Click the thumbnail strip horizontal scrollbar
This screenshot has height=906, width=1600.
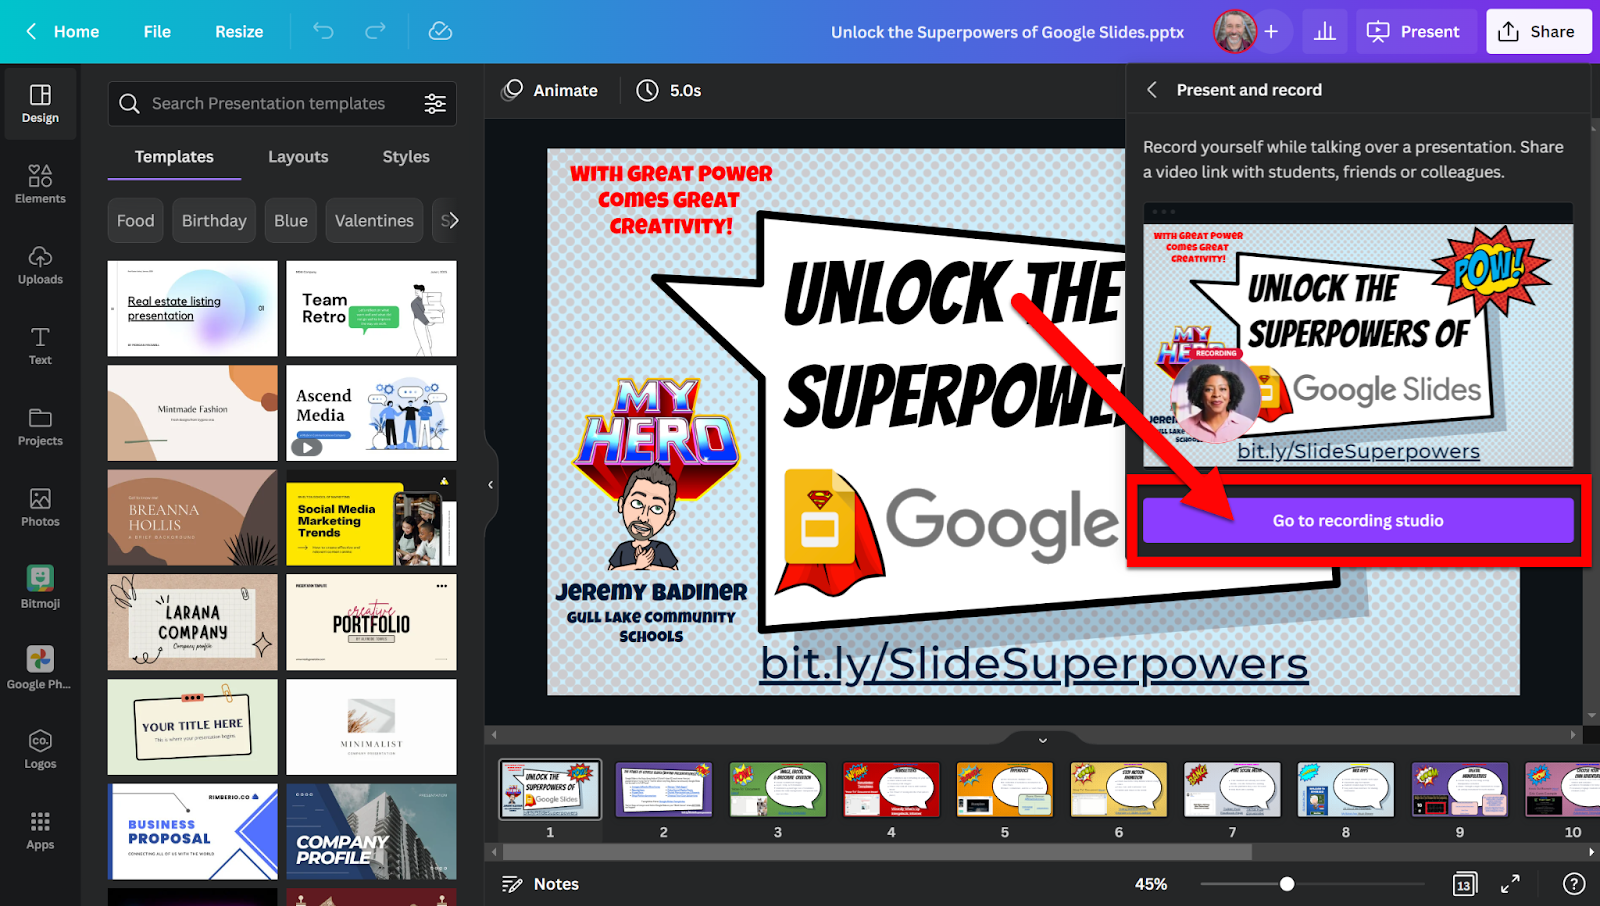pyautogui.click(x=877, y=853)
